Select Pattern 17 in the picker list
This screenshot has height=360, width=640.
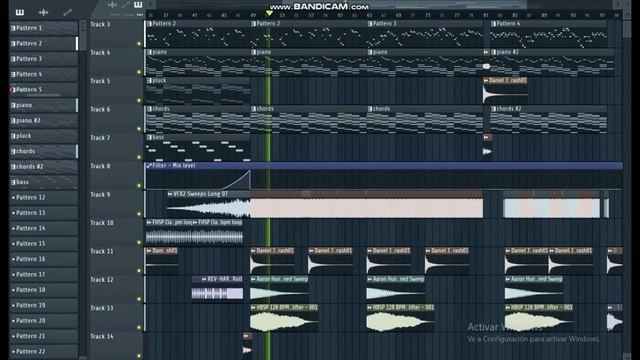[43, 274]
